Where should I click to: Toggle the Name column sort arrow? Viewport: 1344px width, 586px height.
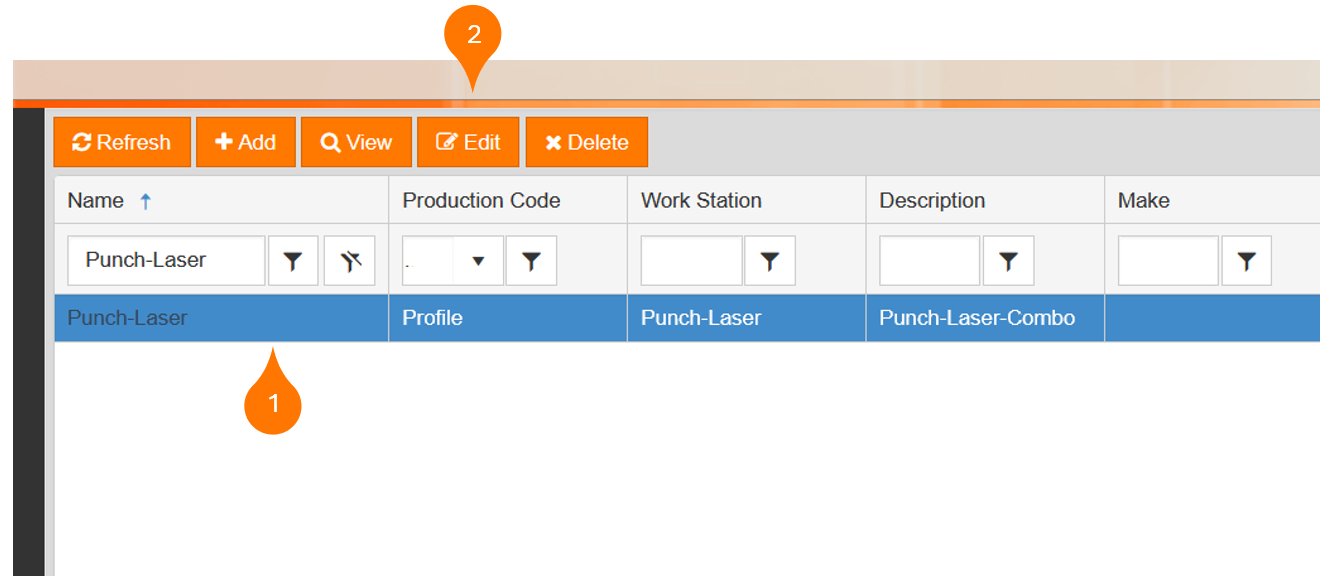point(146,201)
